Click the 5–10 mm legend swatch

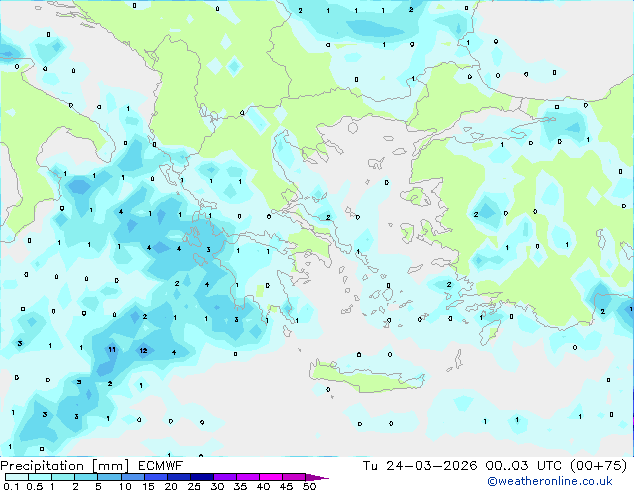109,477
